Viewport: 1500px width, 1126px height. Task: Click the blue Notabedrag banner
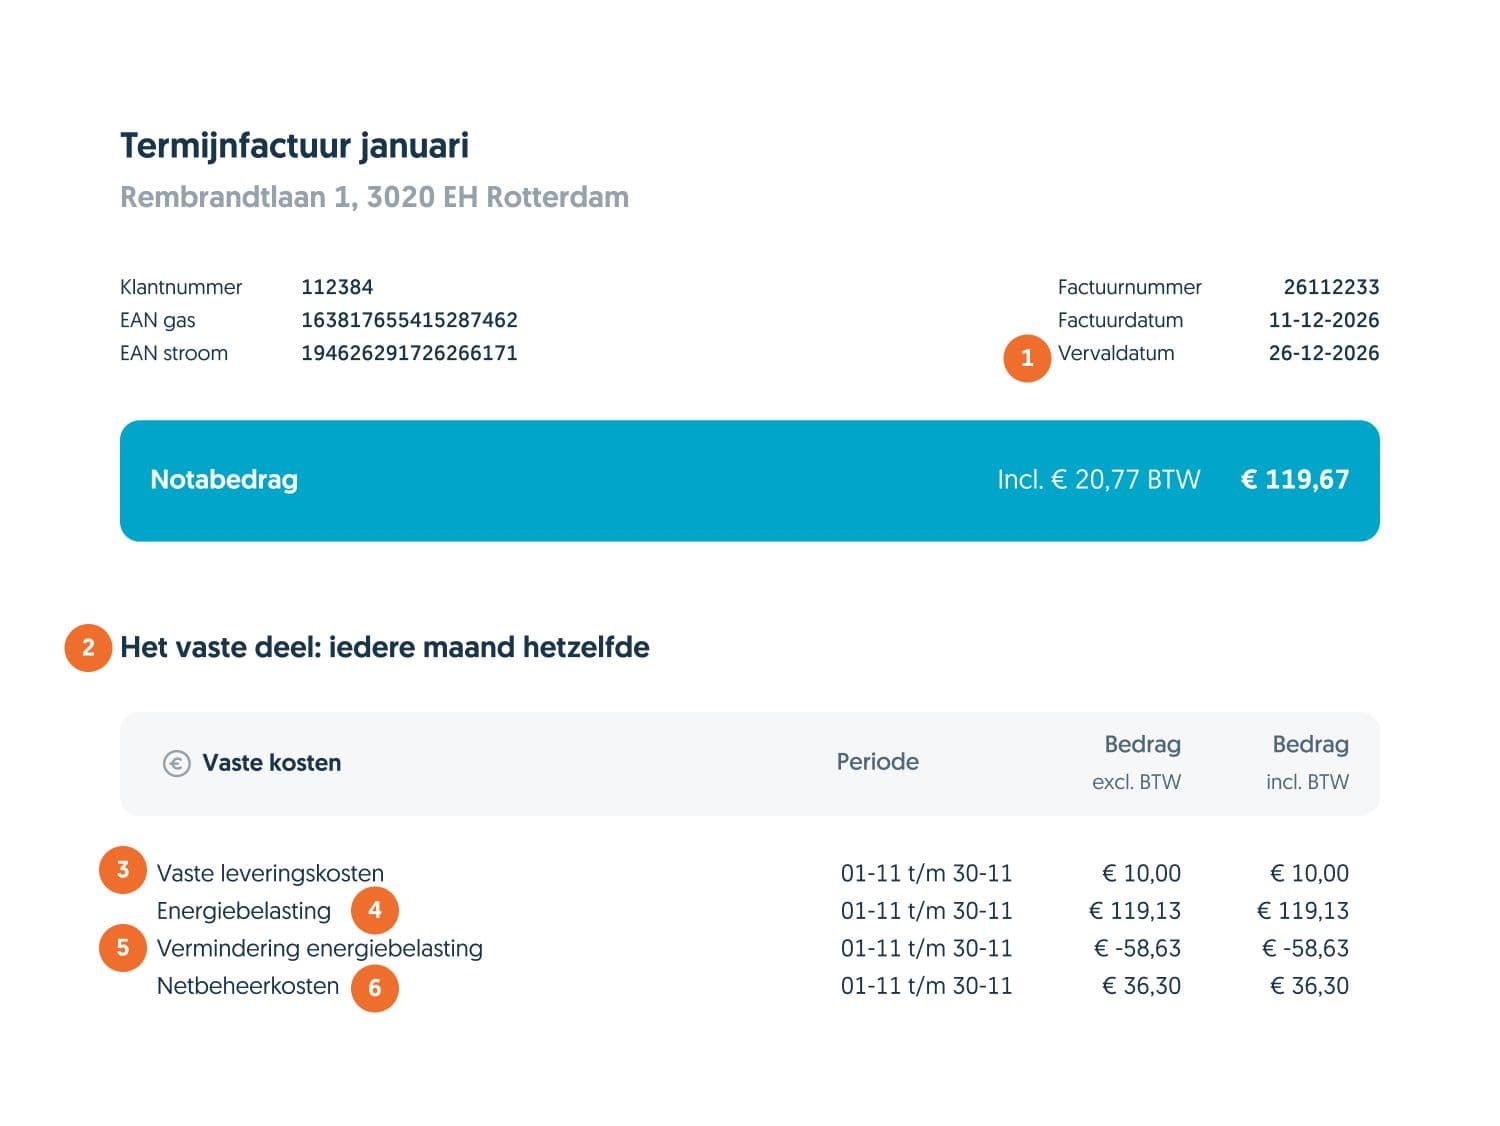click(750, 481)
